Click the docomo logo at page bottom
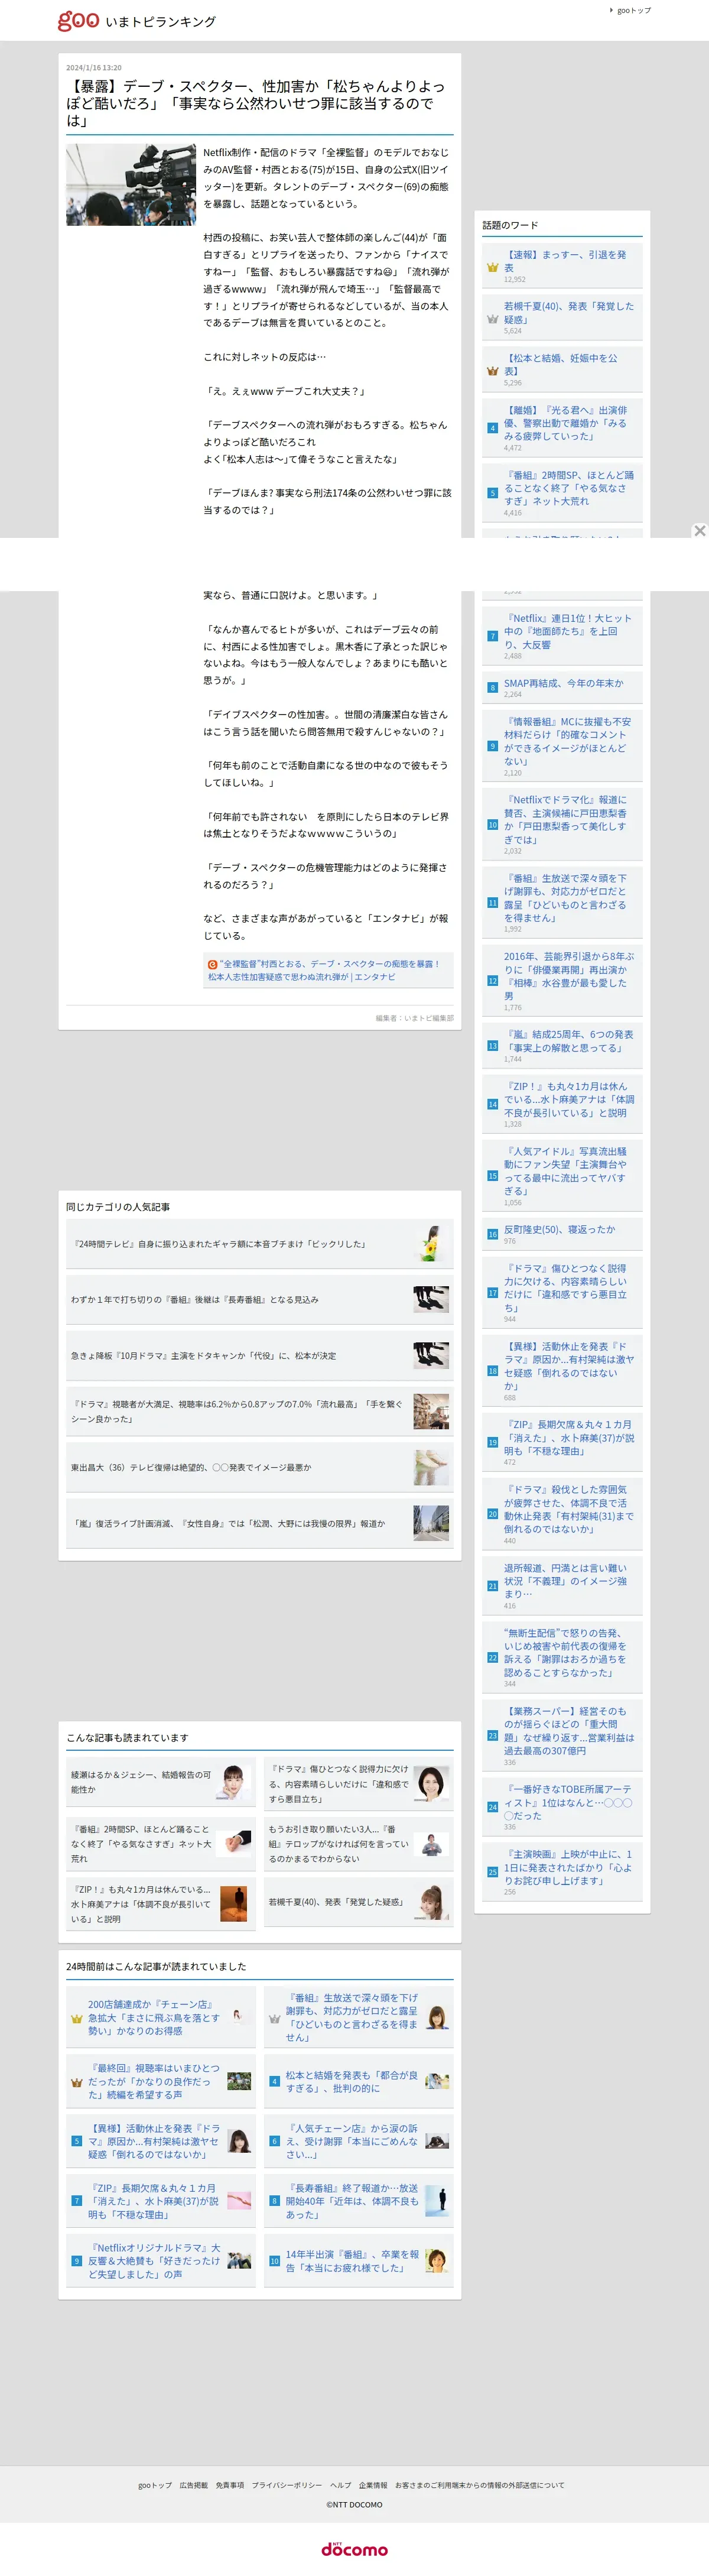 point(354,2549)
